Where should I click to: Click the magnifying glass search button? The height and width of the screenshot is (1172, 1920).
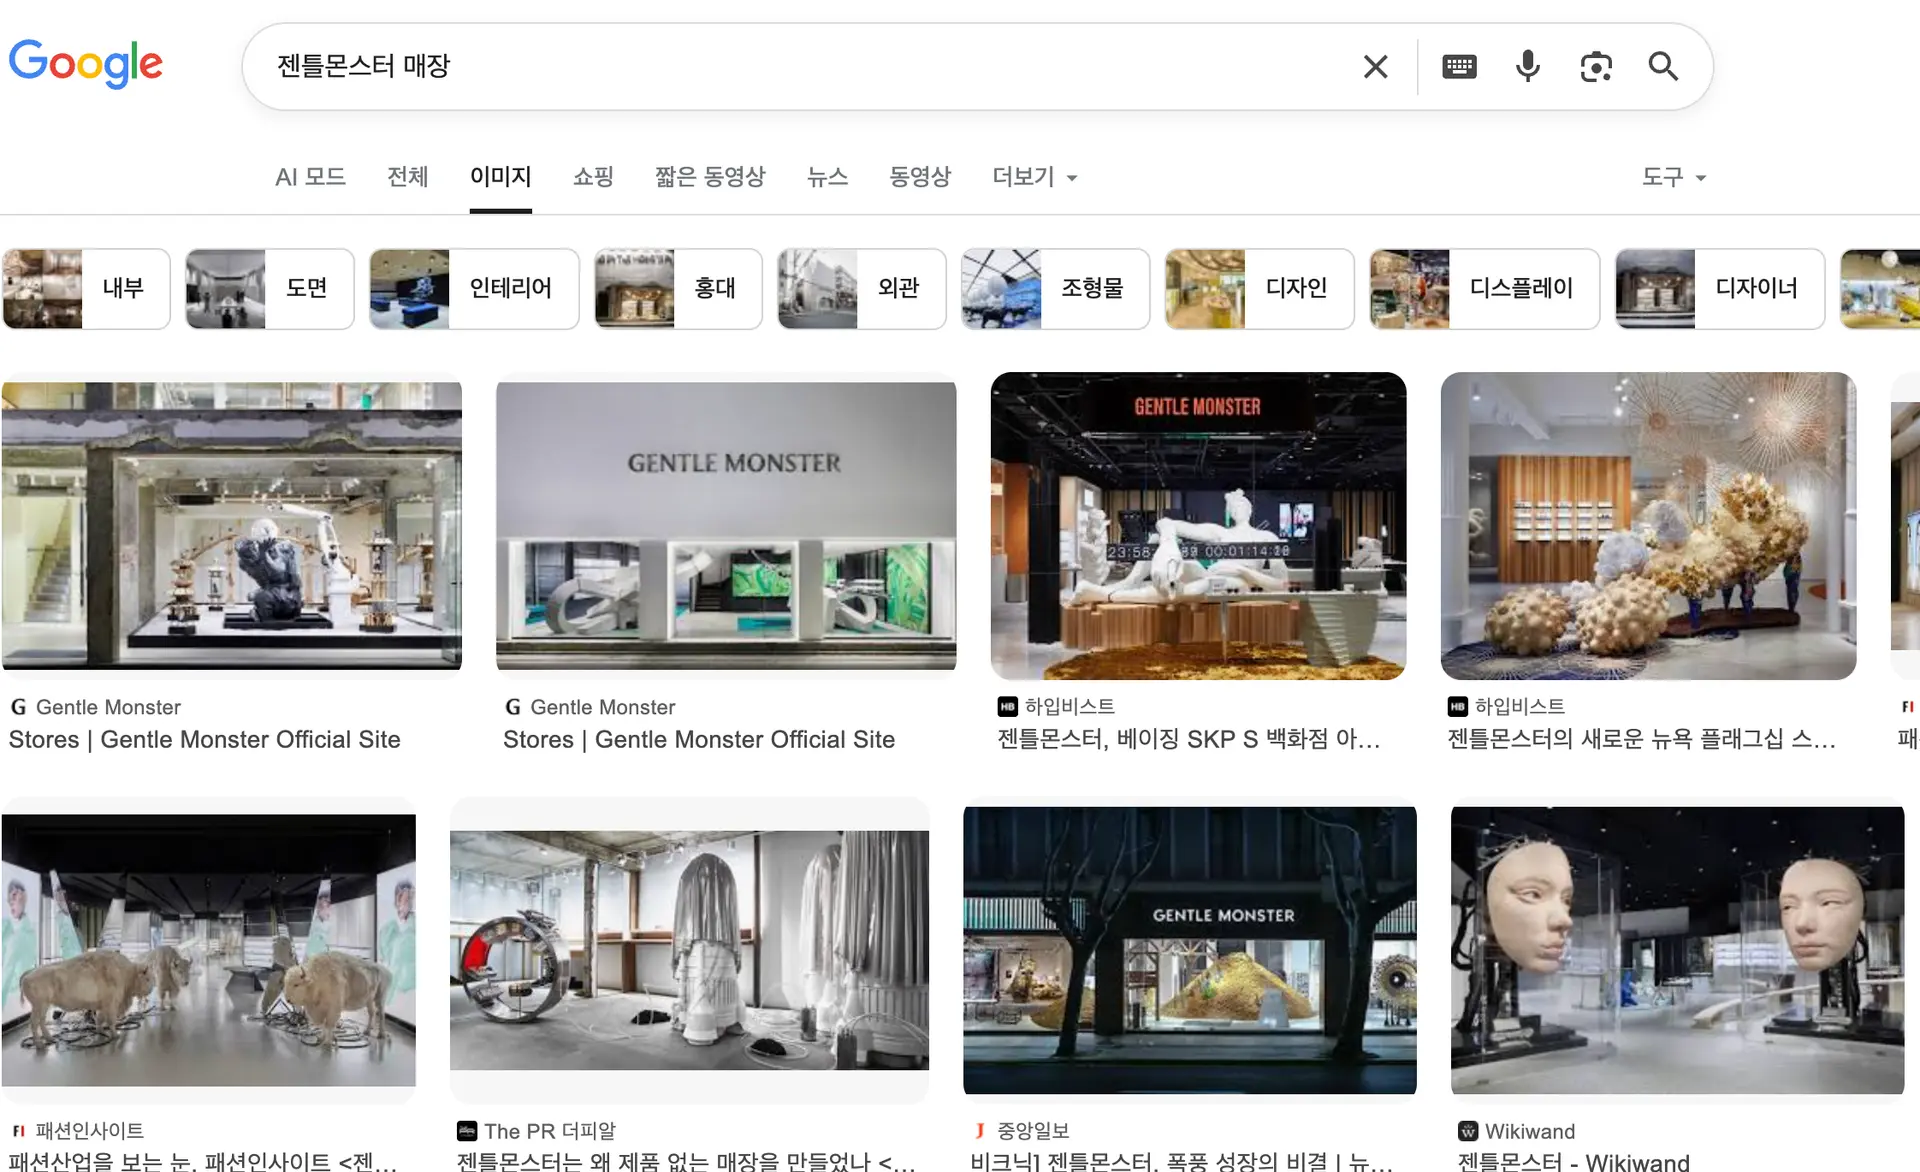tap(1663, 67)
